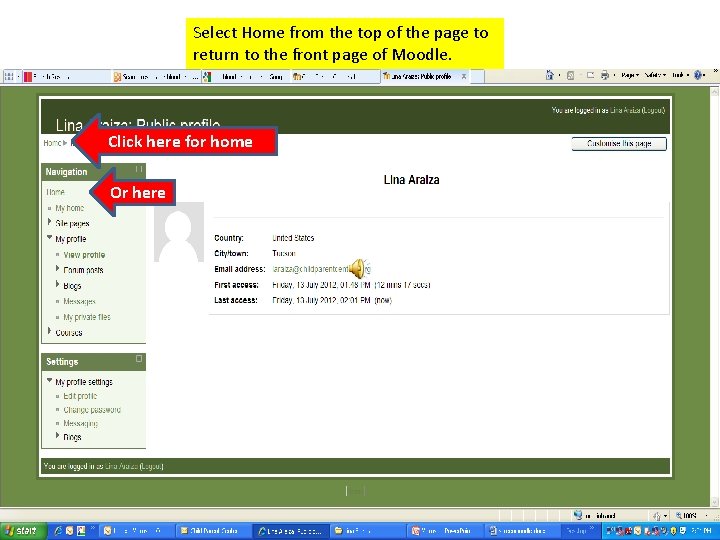
Task: Hide the Navigation block using its header icon
Action: point(139,169)
